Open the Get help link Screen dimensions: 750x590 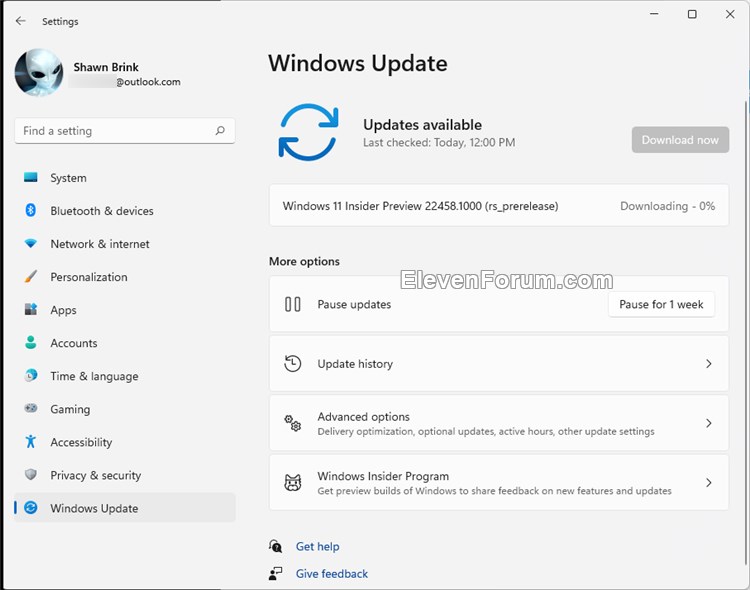(318, 546)
